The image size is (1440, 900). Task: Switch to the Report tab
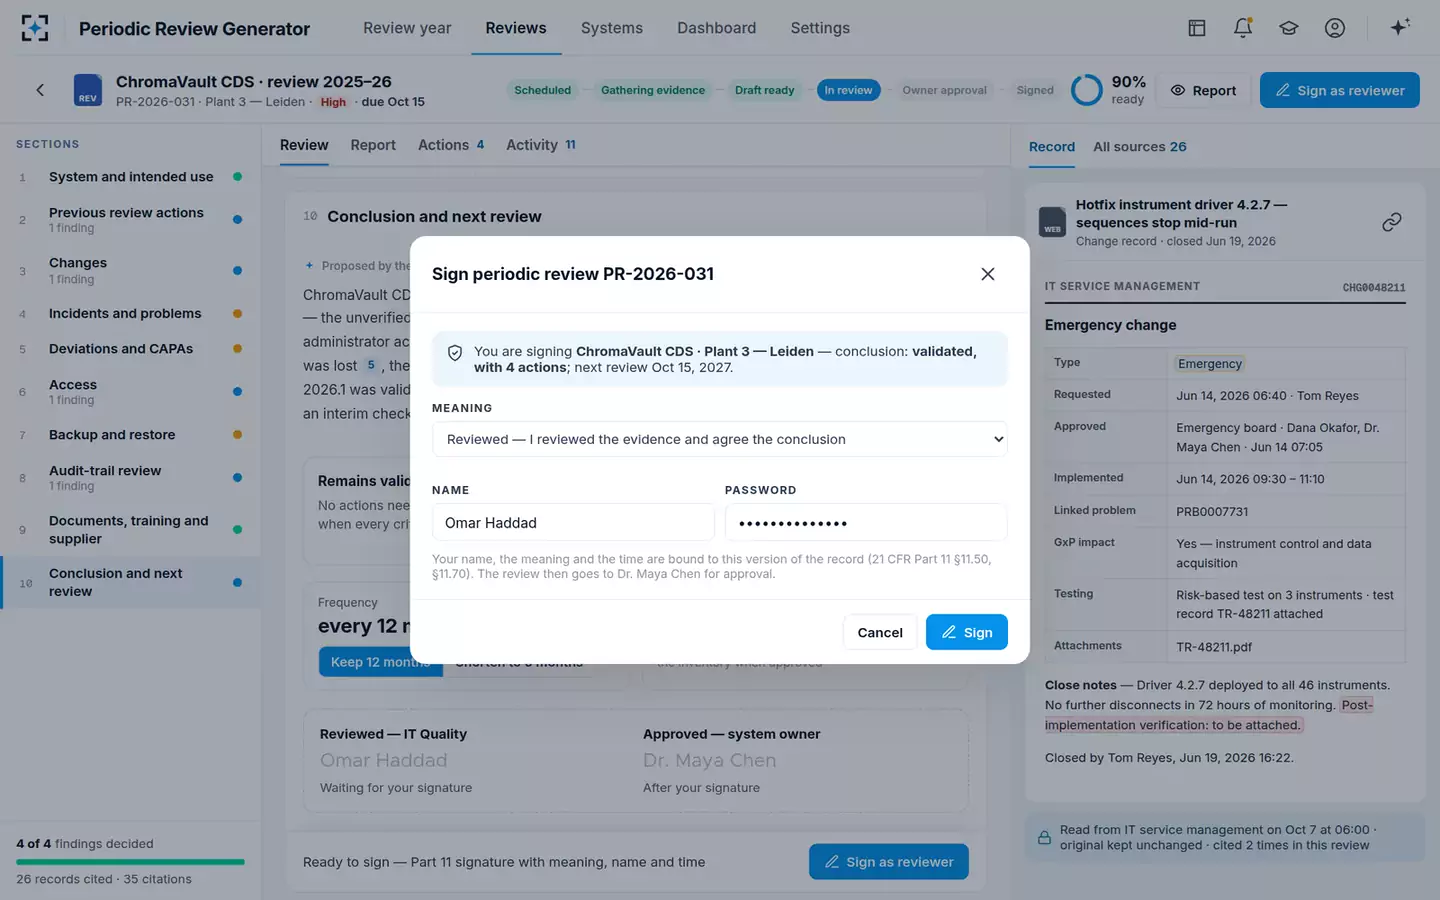pos(373,145)
